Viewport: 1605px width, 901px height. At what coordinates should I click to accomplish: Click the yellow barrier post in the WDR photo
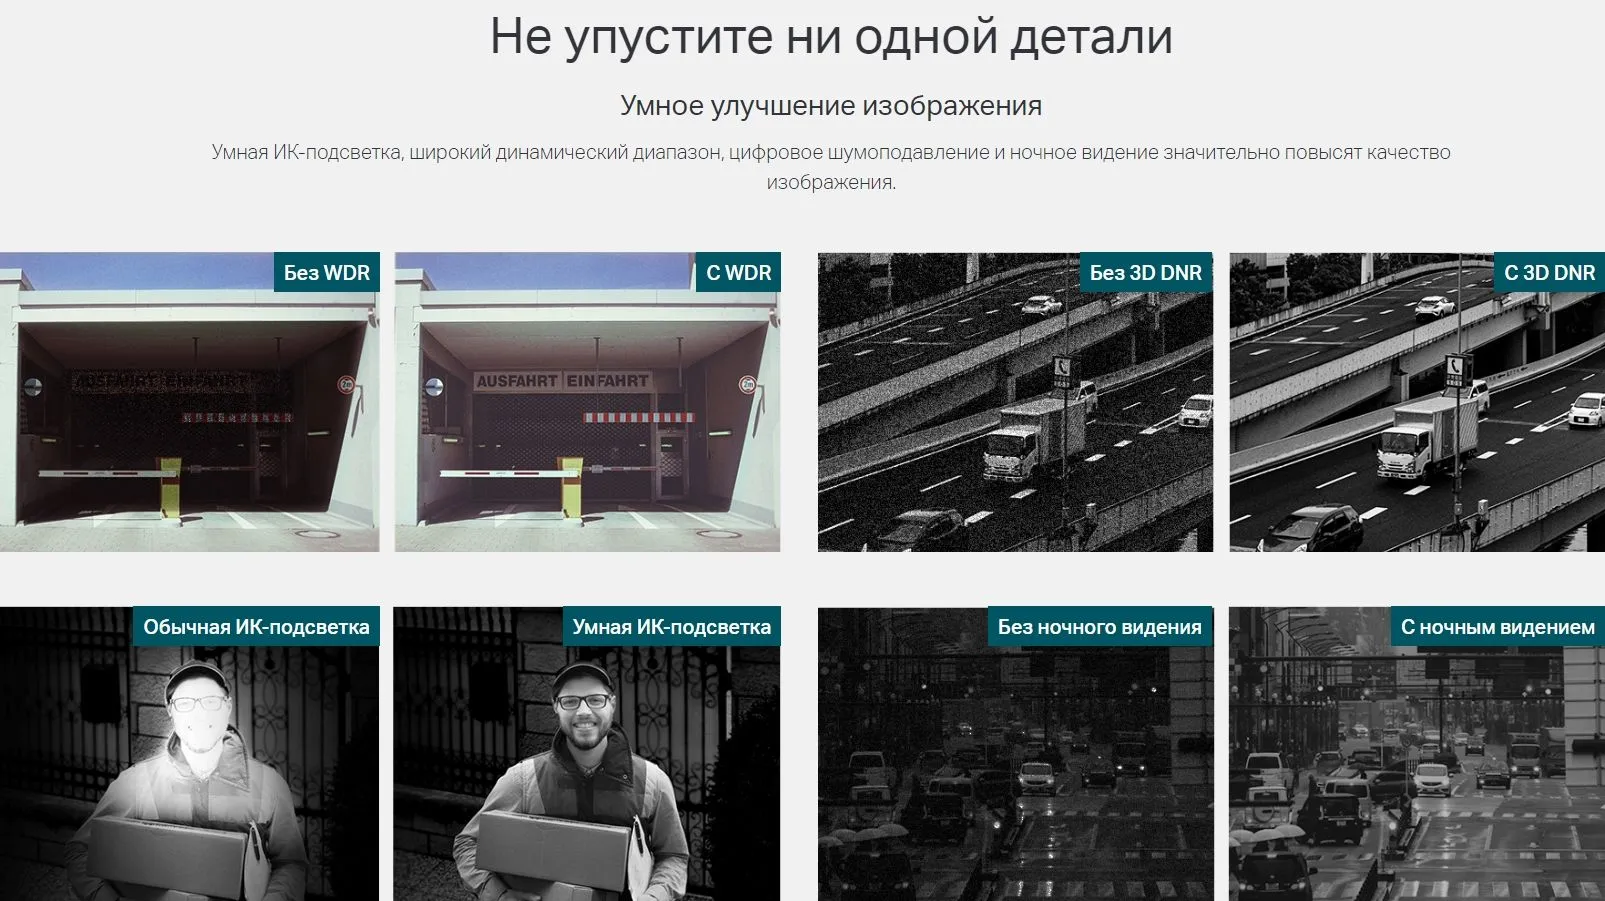571,489
